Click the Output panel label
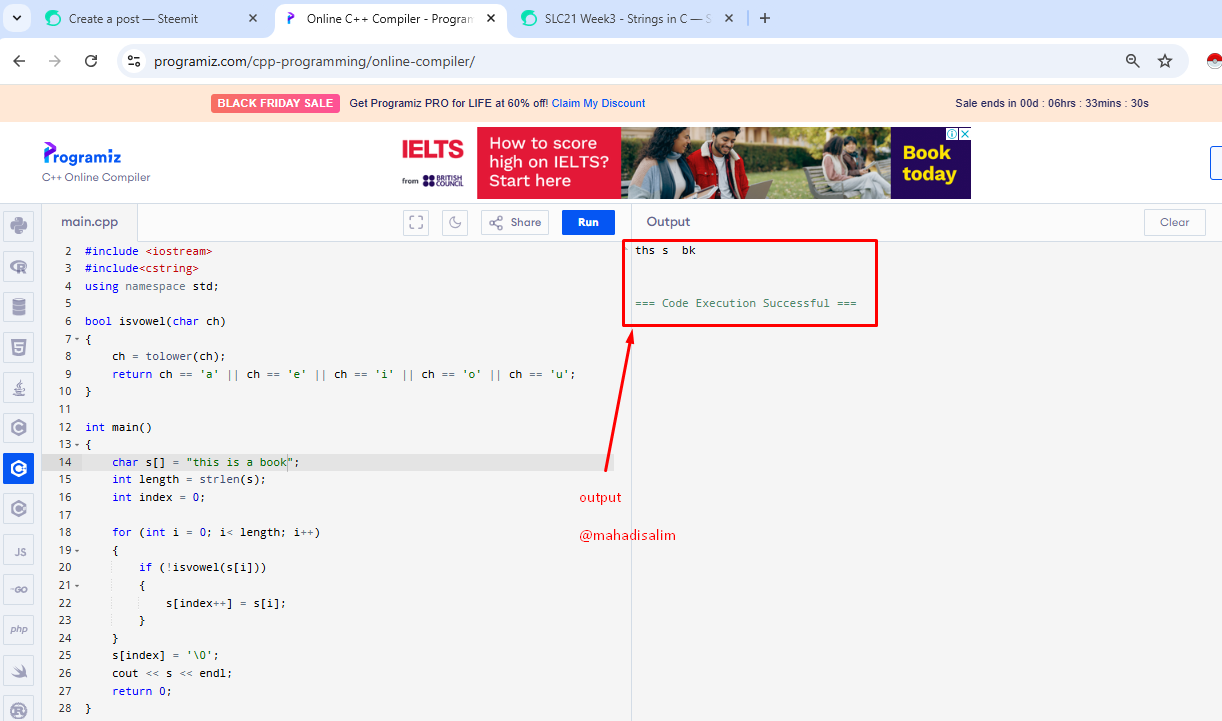Screen dimensions: 1222x721 pyautogui.click(x=668, y=222)
